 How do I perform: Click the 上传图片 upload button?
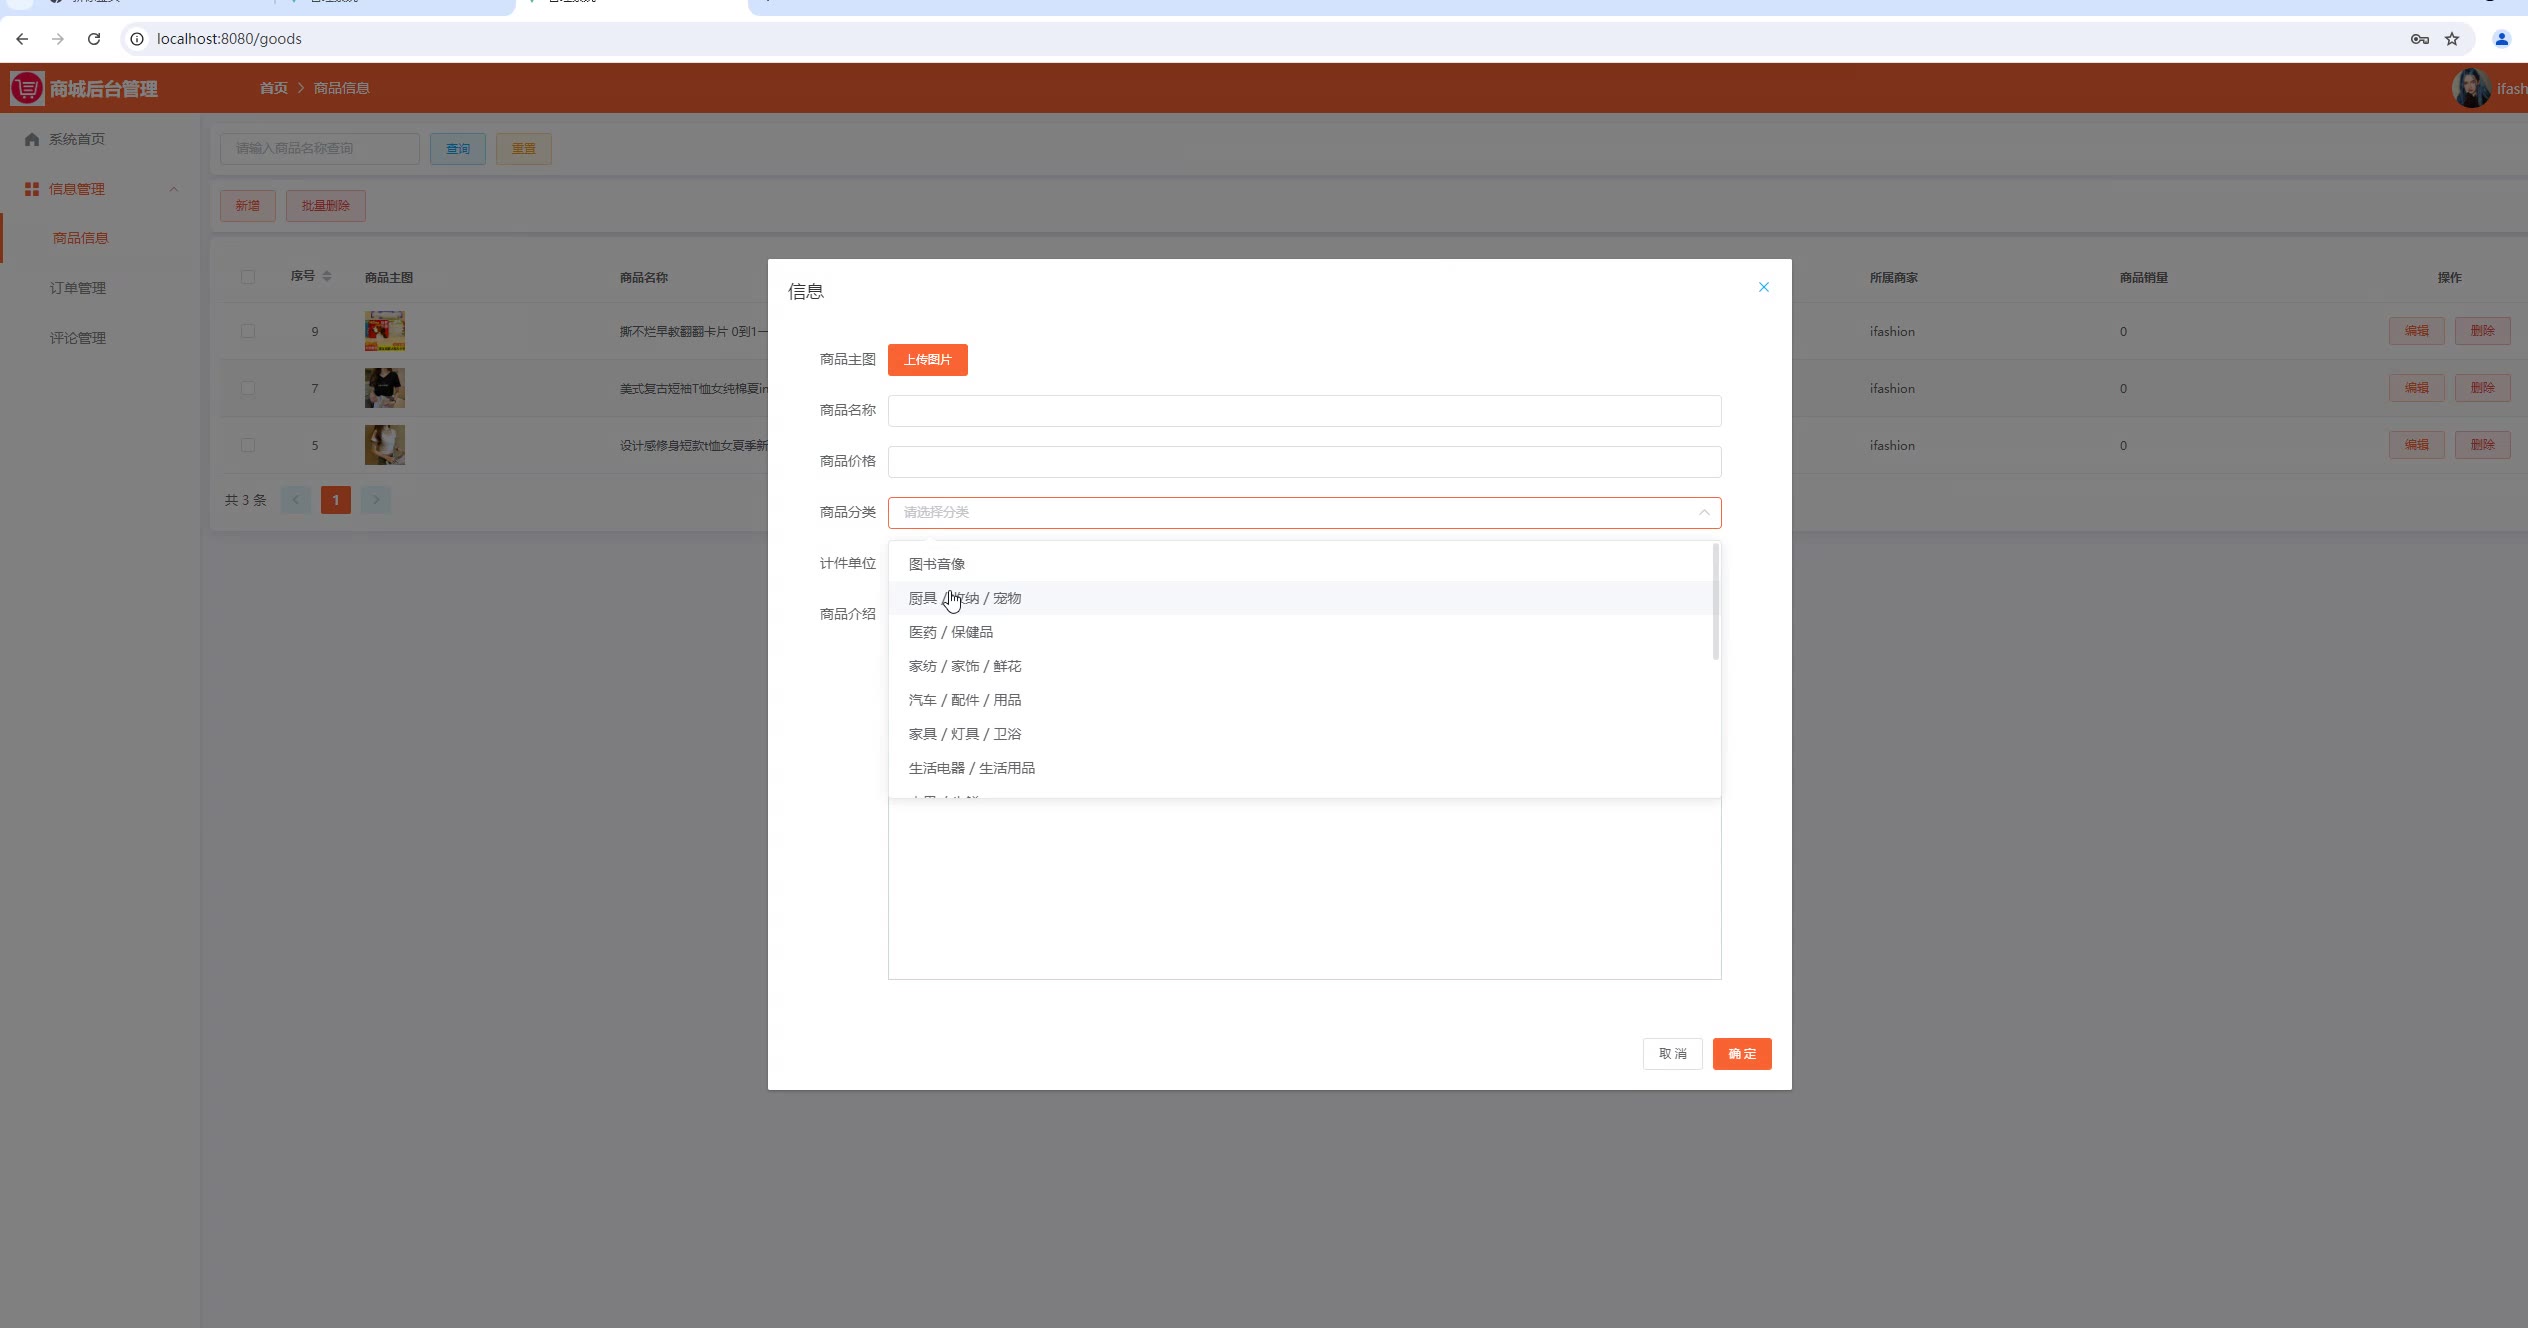(x=927, y=360)
